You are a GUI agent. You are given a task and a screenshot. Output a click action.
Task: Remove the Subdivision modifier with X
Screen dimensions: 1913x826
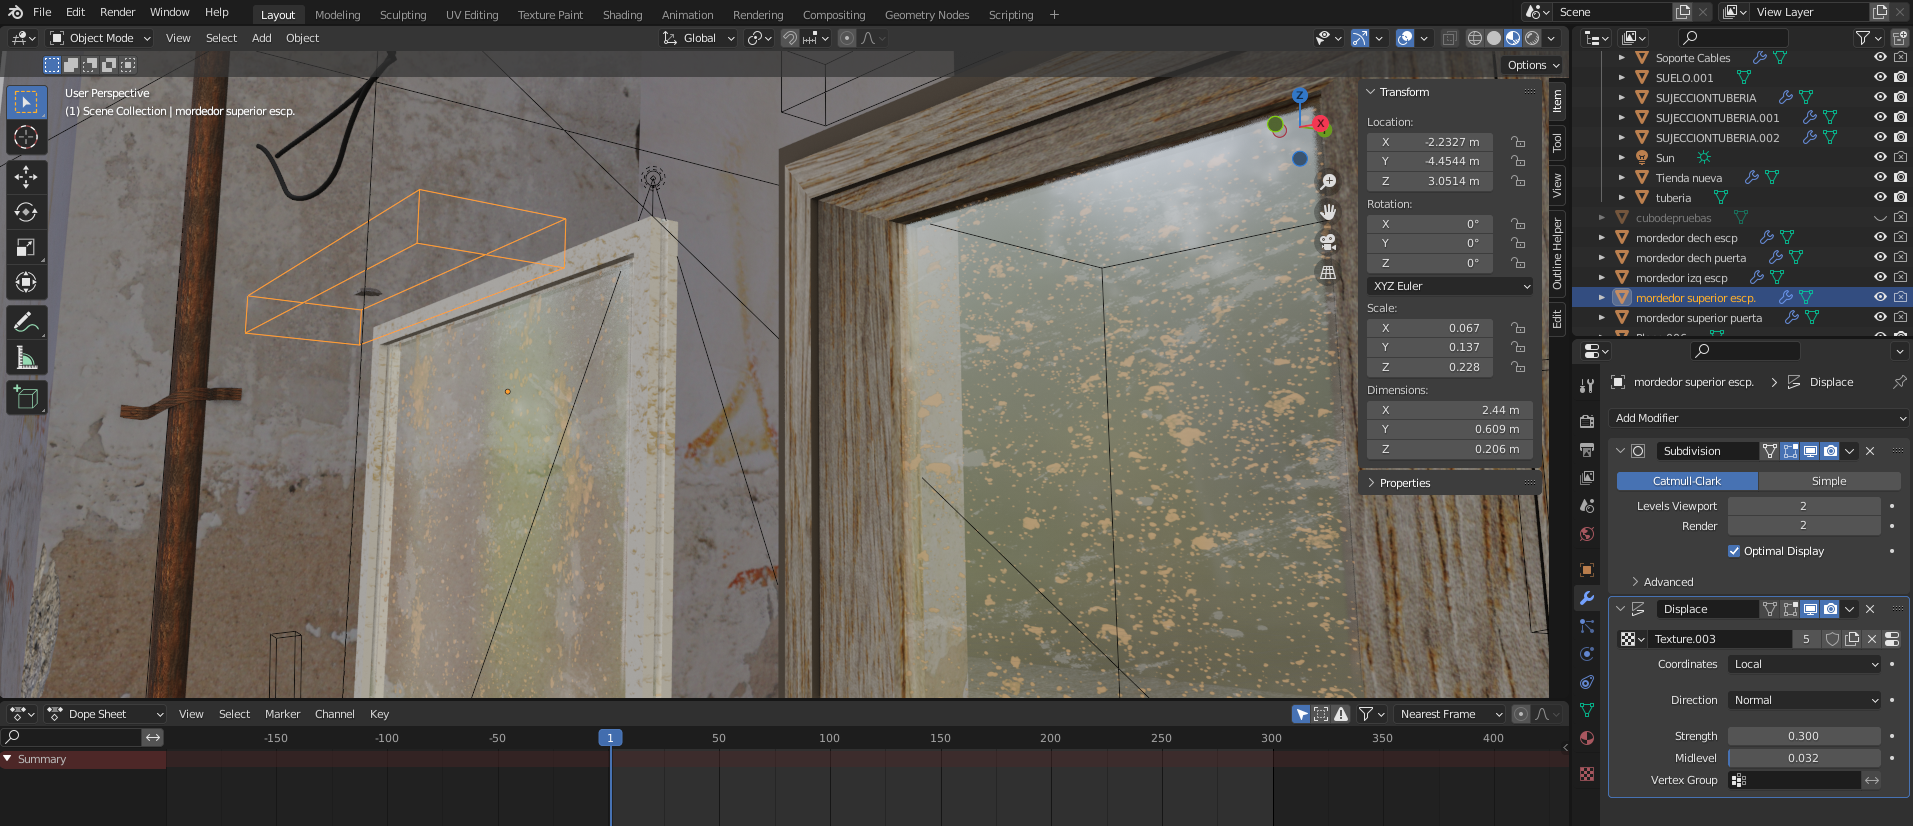(1870, 451)
